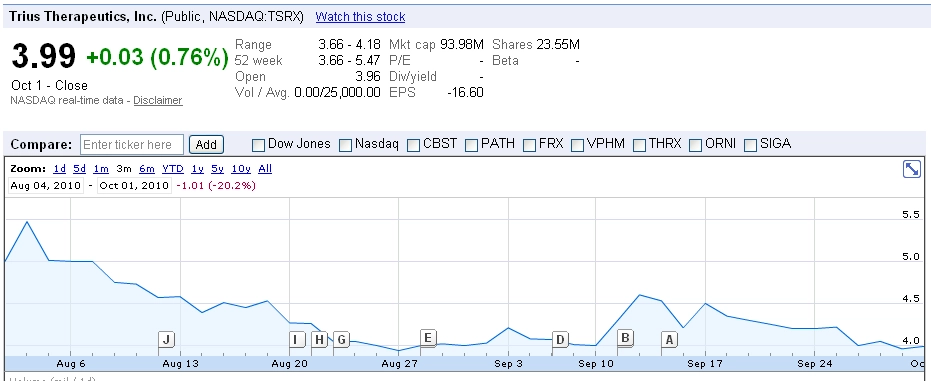Open news marker D near Sep 10
The image size is (931, 381).
(x=560, y=340)
